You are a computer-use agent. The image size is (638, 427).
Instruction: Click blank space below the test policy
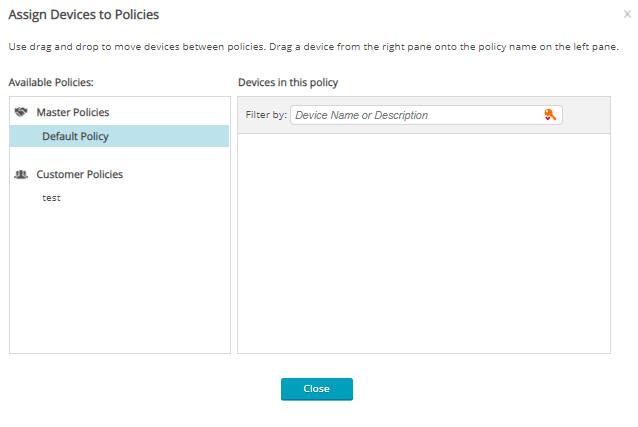pyautogui.click(x=118, y=280)
